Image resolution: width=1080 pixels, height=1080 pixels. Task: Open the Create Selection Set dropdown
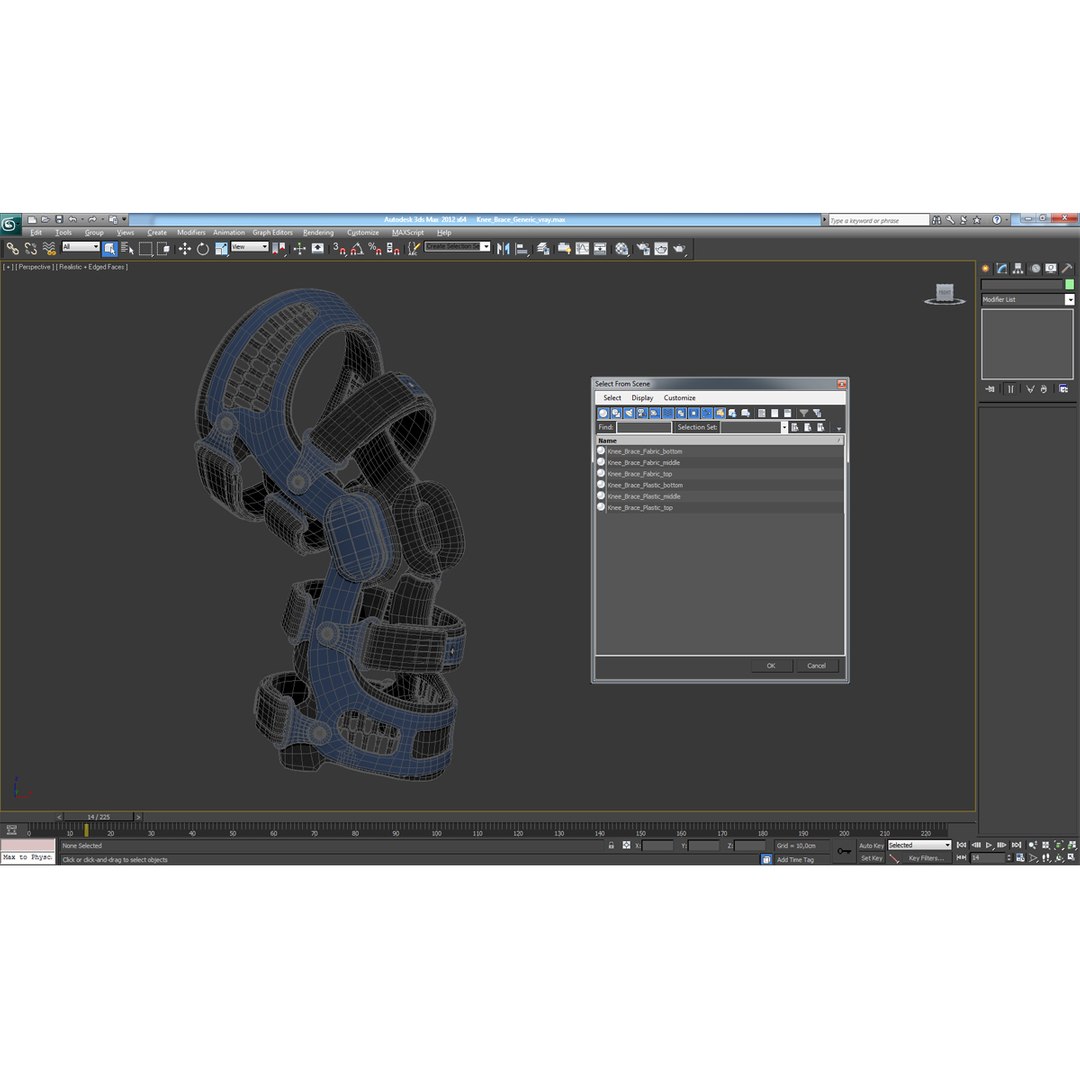[457, 247]
